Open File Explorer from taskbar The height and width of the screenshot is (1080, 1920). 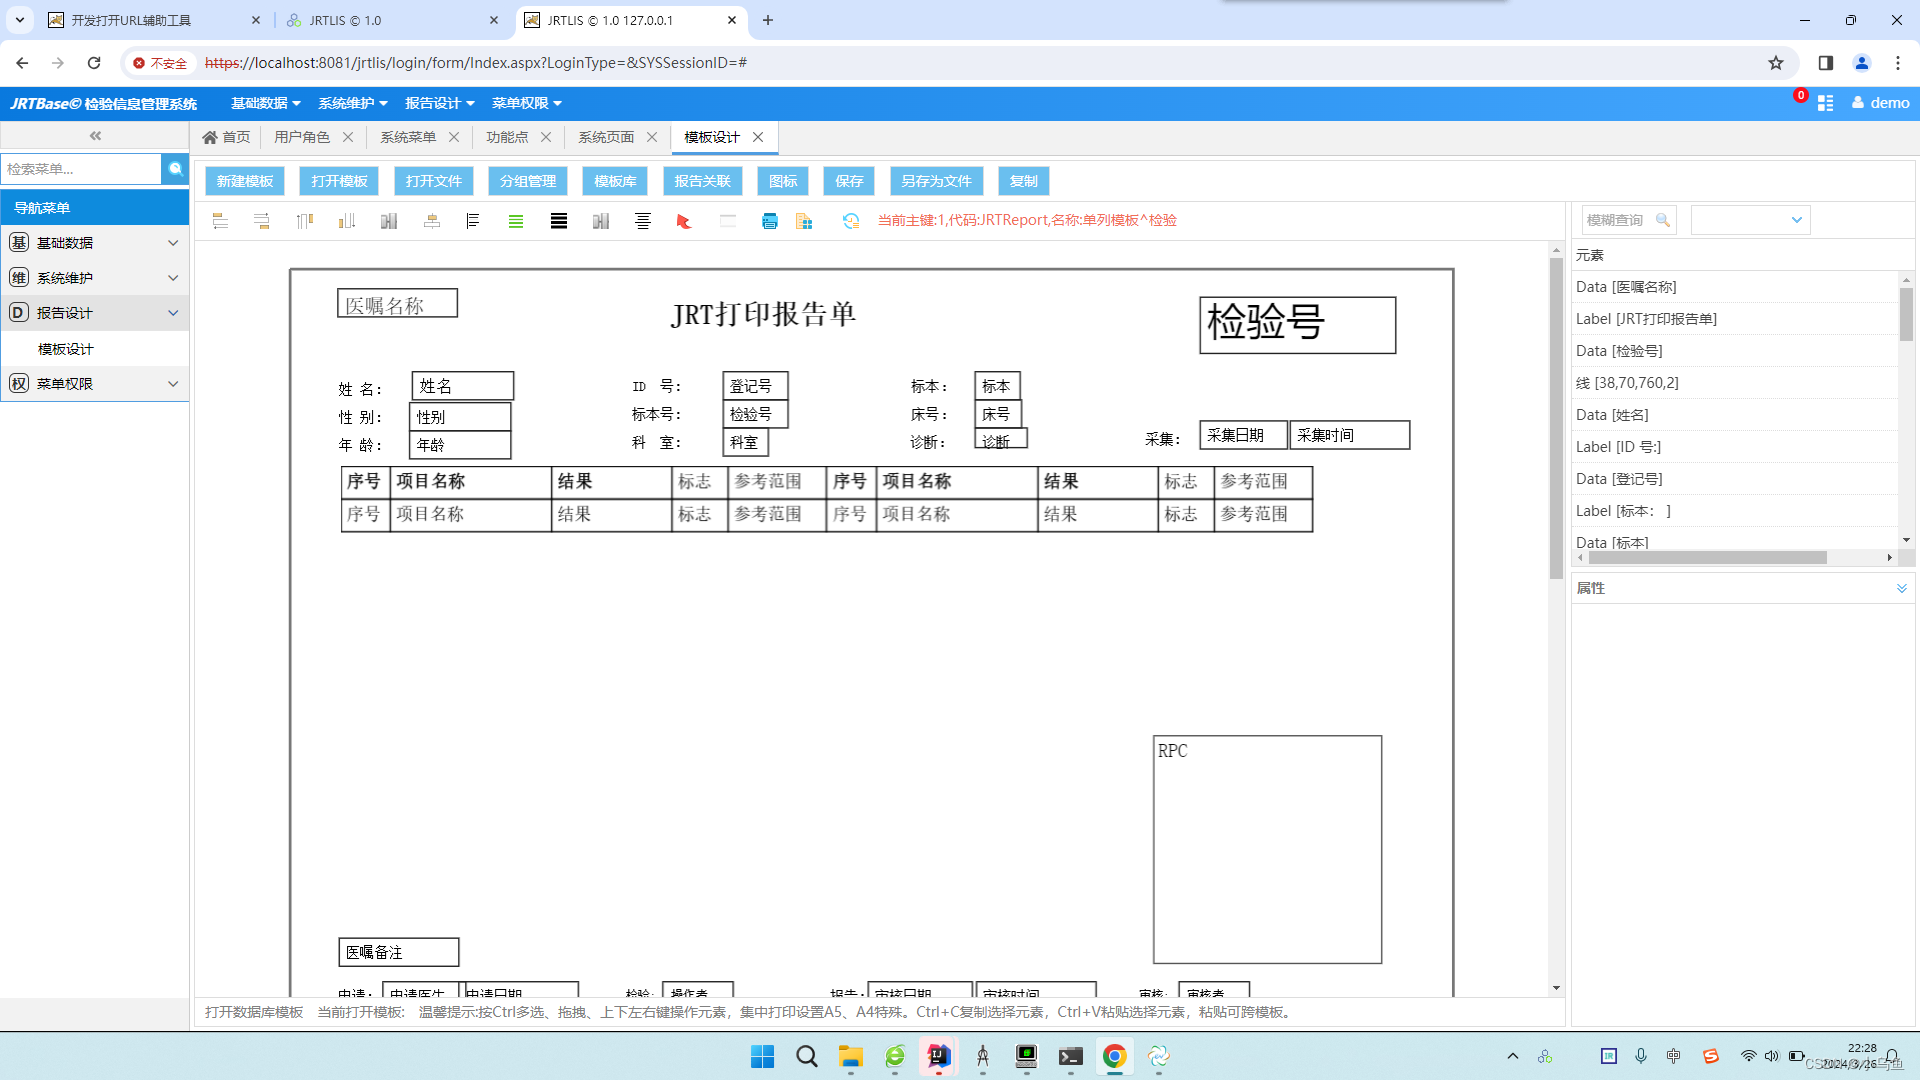(x=851, y=1056)
